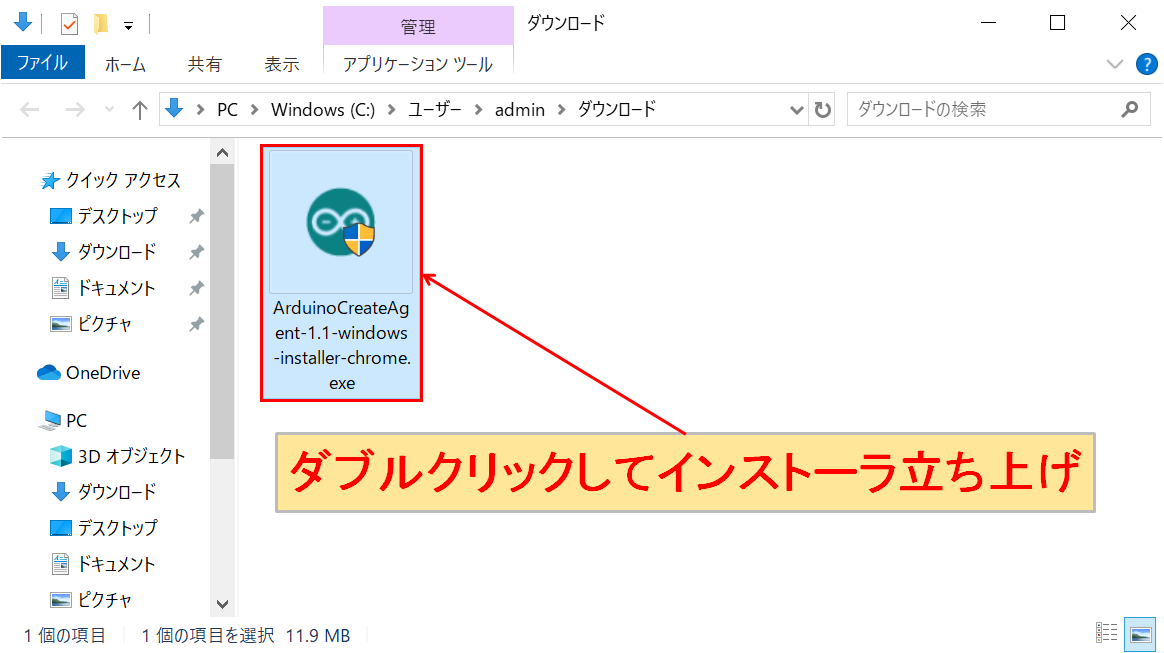Image resolution: width=1164 pixels, height=653 pixels.
Task: Click the Properties icon in quick access toolbar
Action: [69, 23]
